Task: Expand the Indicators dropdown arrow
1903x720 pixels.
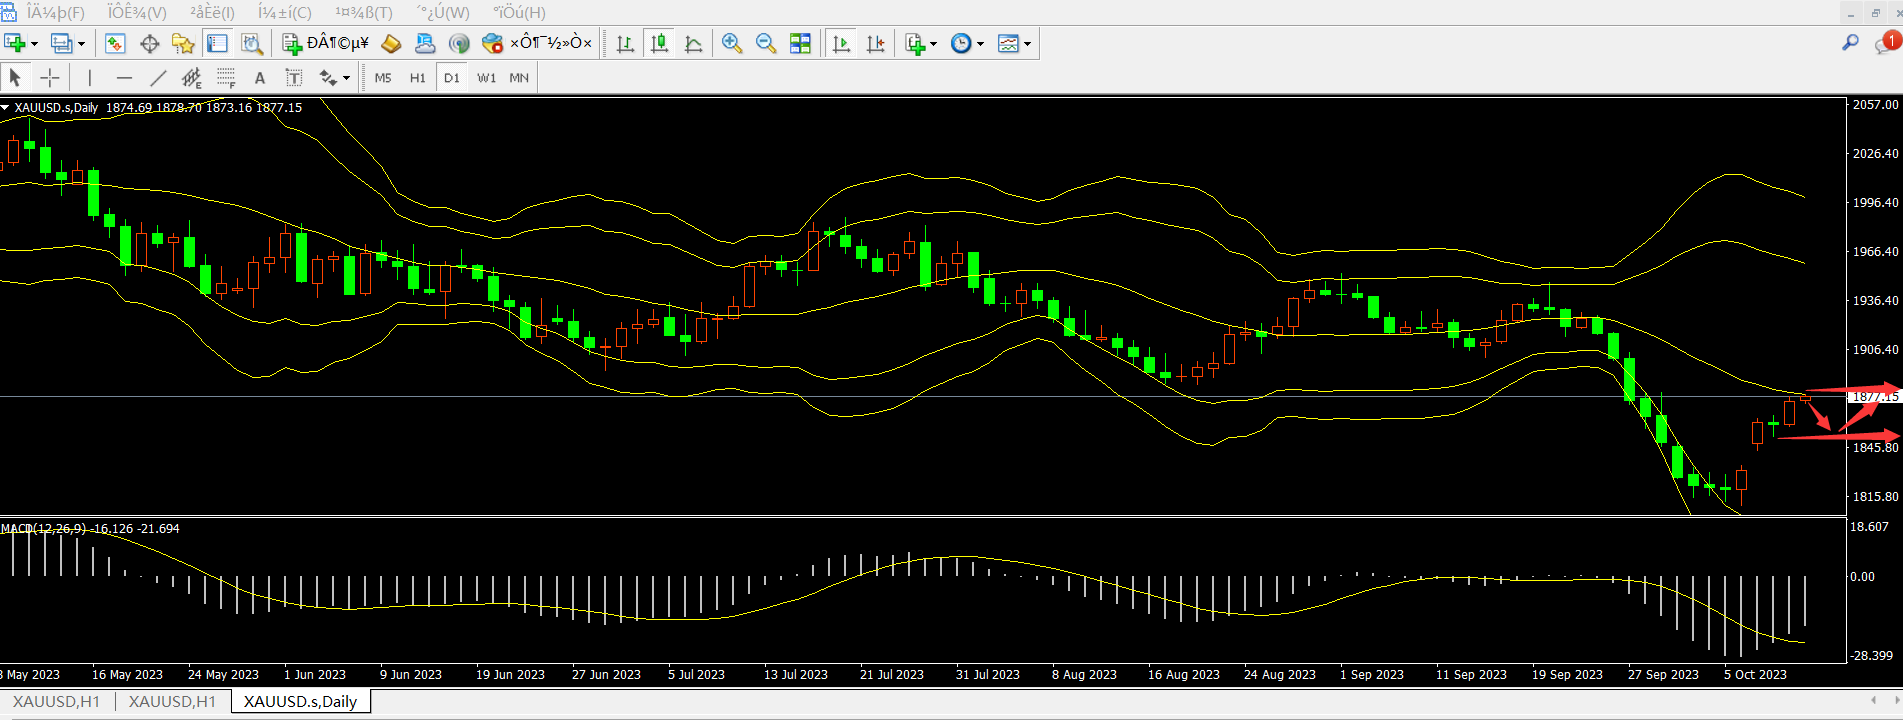Action: (933, 44)
